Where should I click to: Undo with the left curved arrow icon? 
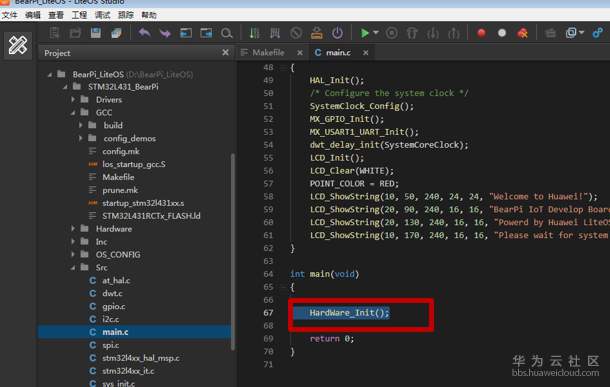tap(144, 33)
